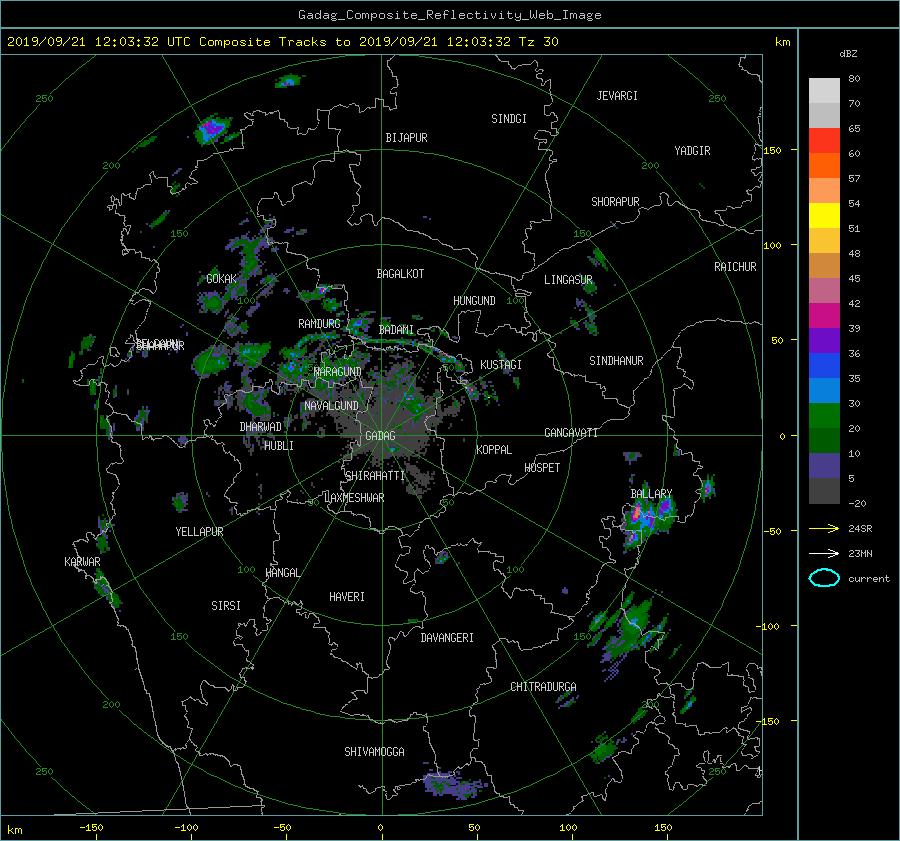Pick the light gray 70-80 dBZ swatch

(824, 90)
